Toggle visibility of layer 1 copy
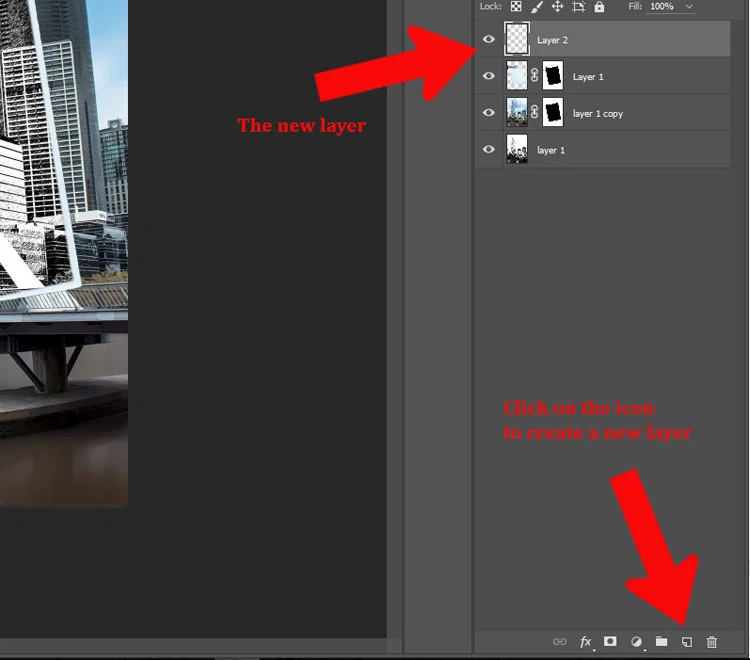 488,112
